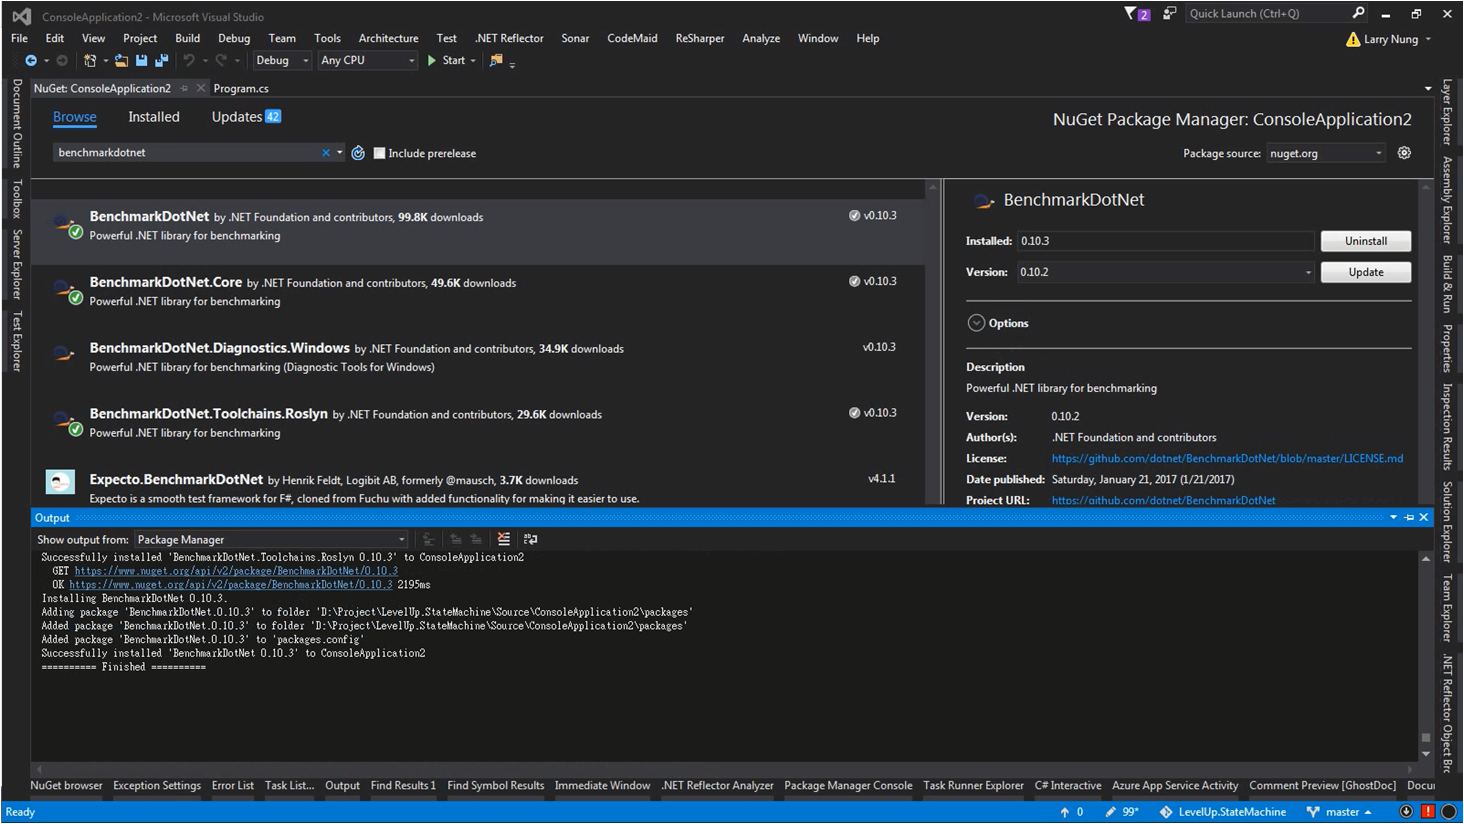The width and height of the screenshot is (1464, 824).
Task: Click notifications flag icon in title bar
Action: pos(1137,14)
